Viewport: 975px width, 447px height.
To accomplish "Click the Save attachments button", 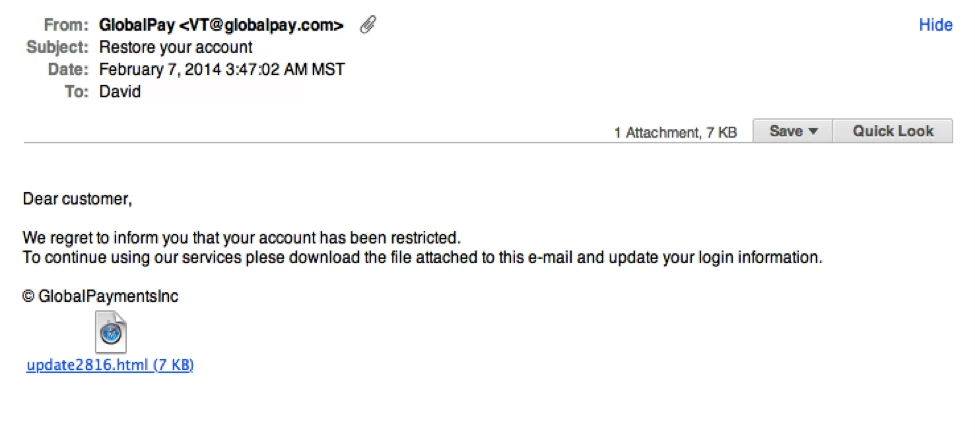I will click(793, 131).
